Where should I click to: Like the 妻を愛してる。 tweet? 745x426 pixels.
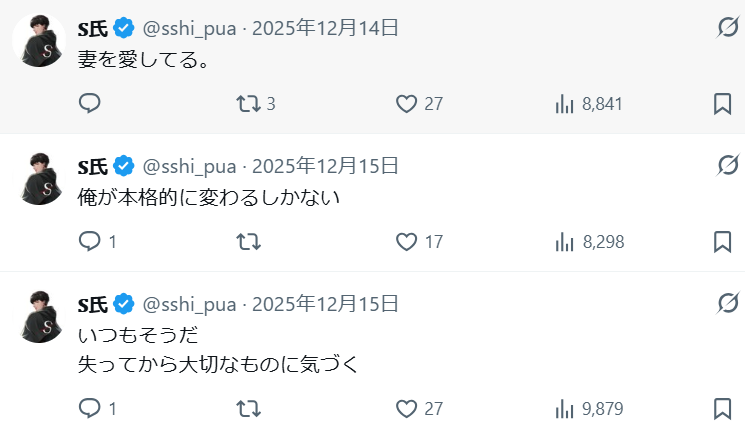(x=406, y=104)
